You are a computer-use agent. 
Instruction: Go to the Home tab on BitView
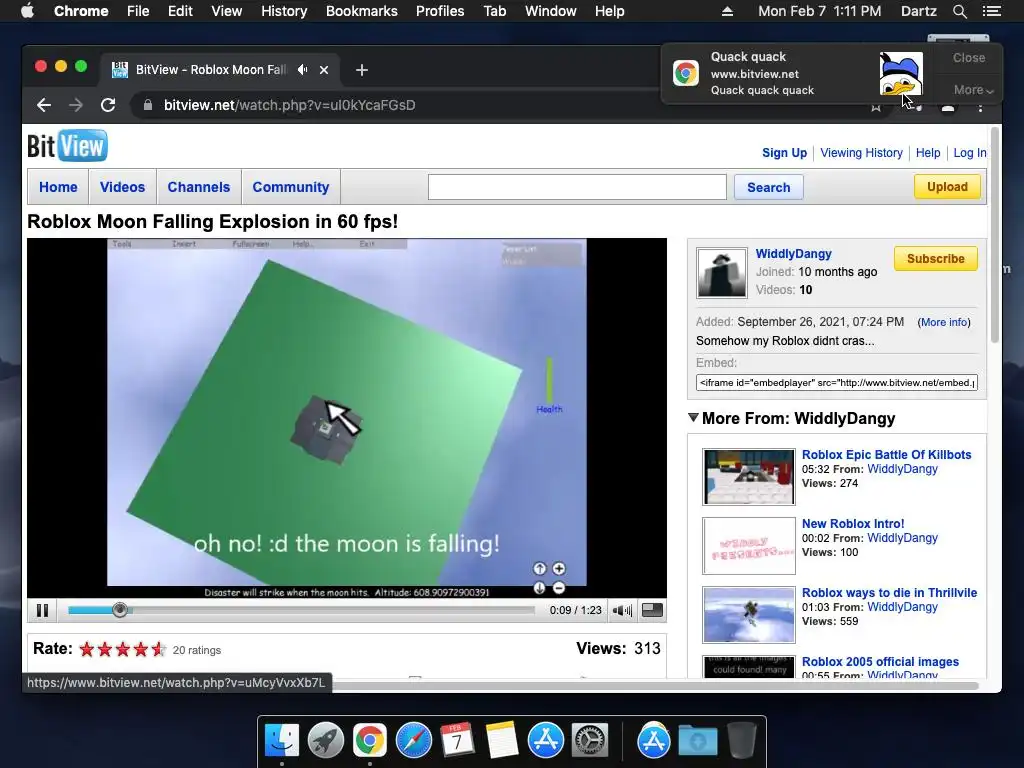point(58,187)
